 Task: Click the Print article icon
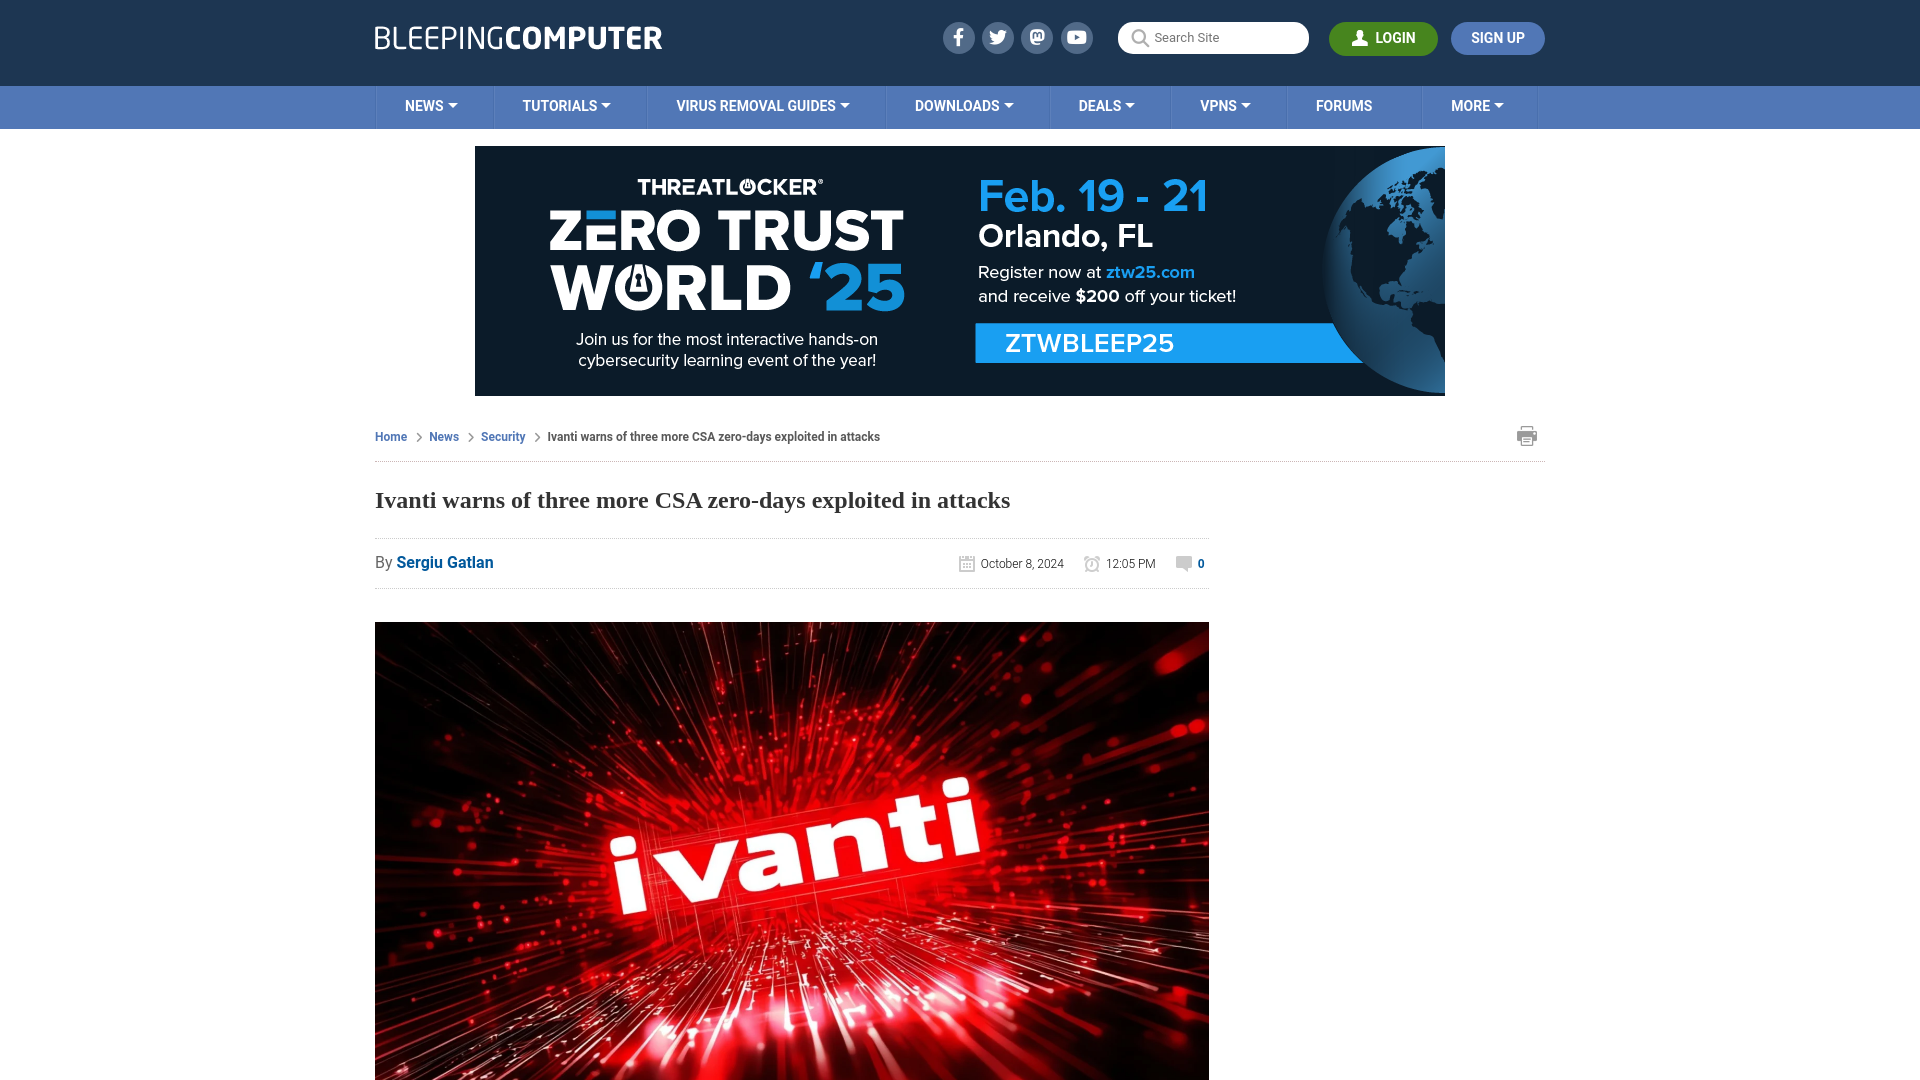[x=1527, y=434]
